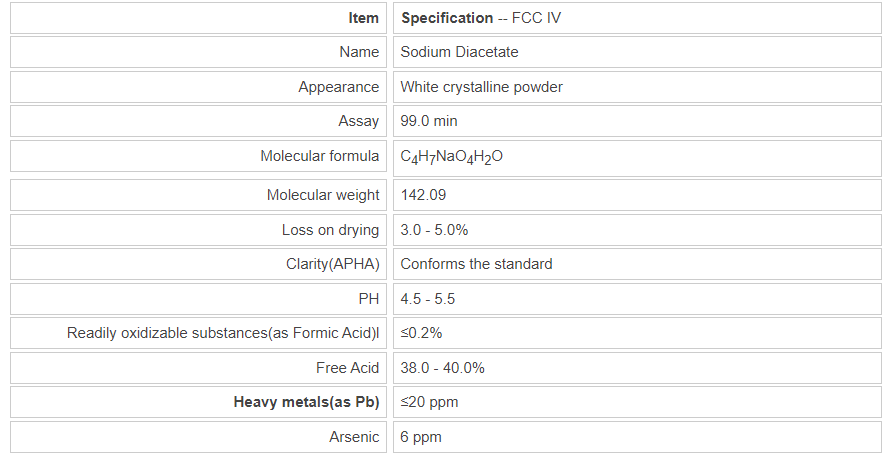Click the Free Acid 38.0 - 40.0% value
Viewport: 890px width, 464px height.
(x=442, y=368)
